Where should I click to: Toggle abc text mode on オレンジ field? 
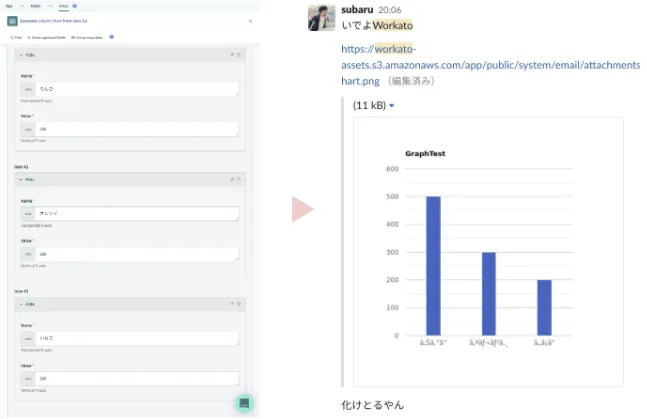tap(28, 213)
